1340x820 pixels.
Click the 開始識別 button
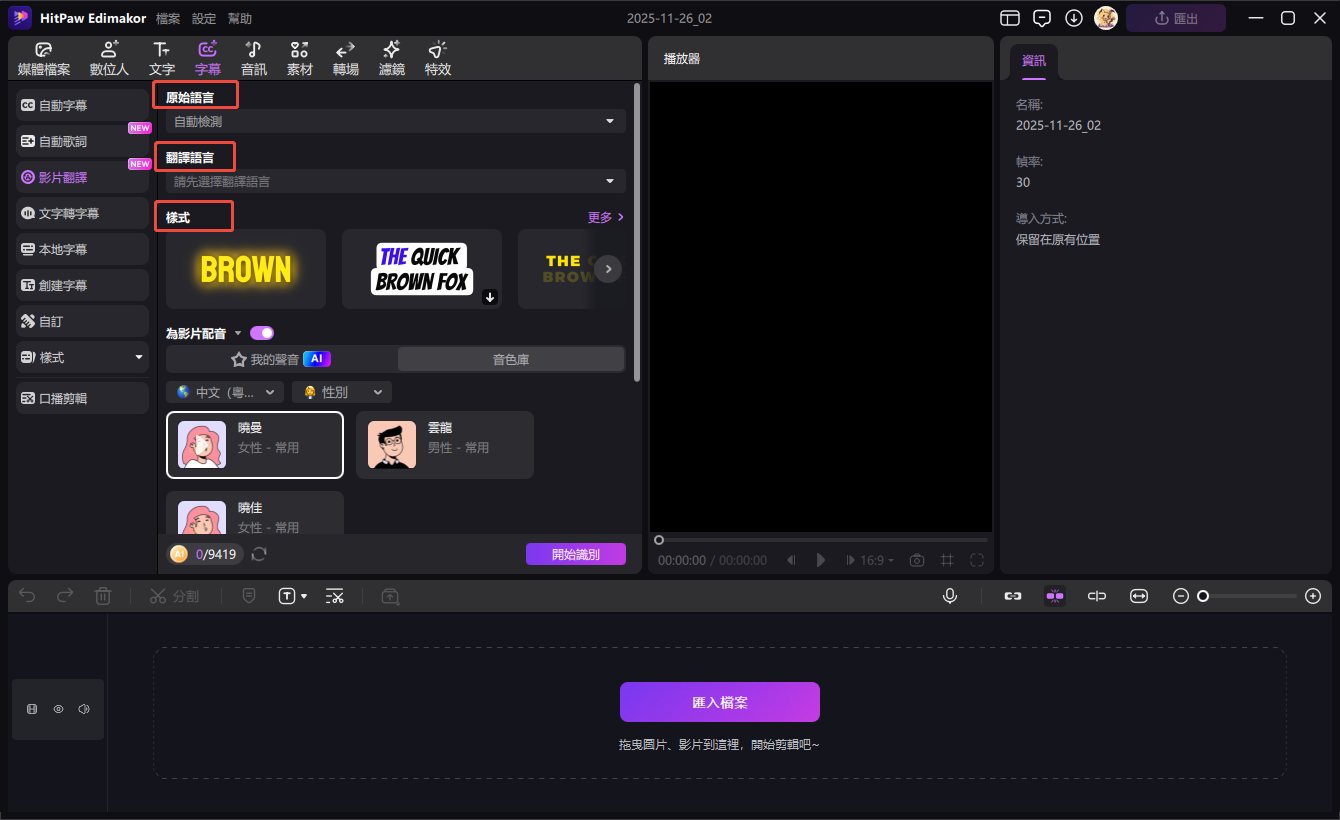click(x=575, y=554)
